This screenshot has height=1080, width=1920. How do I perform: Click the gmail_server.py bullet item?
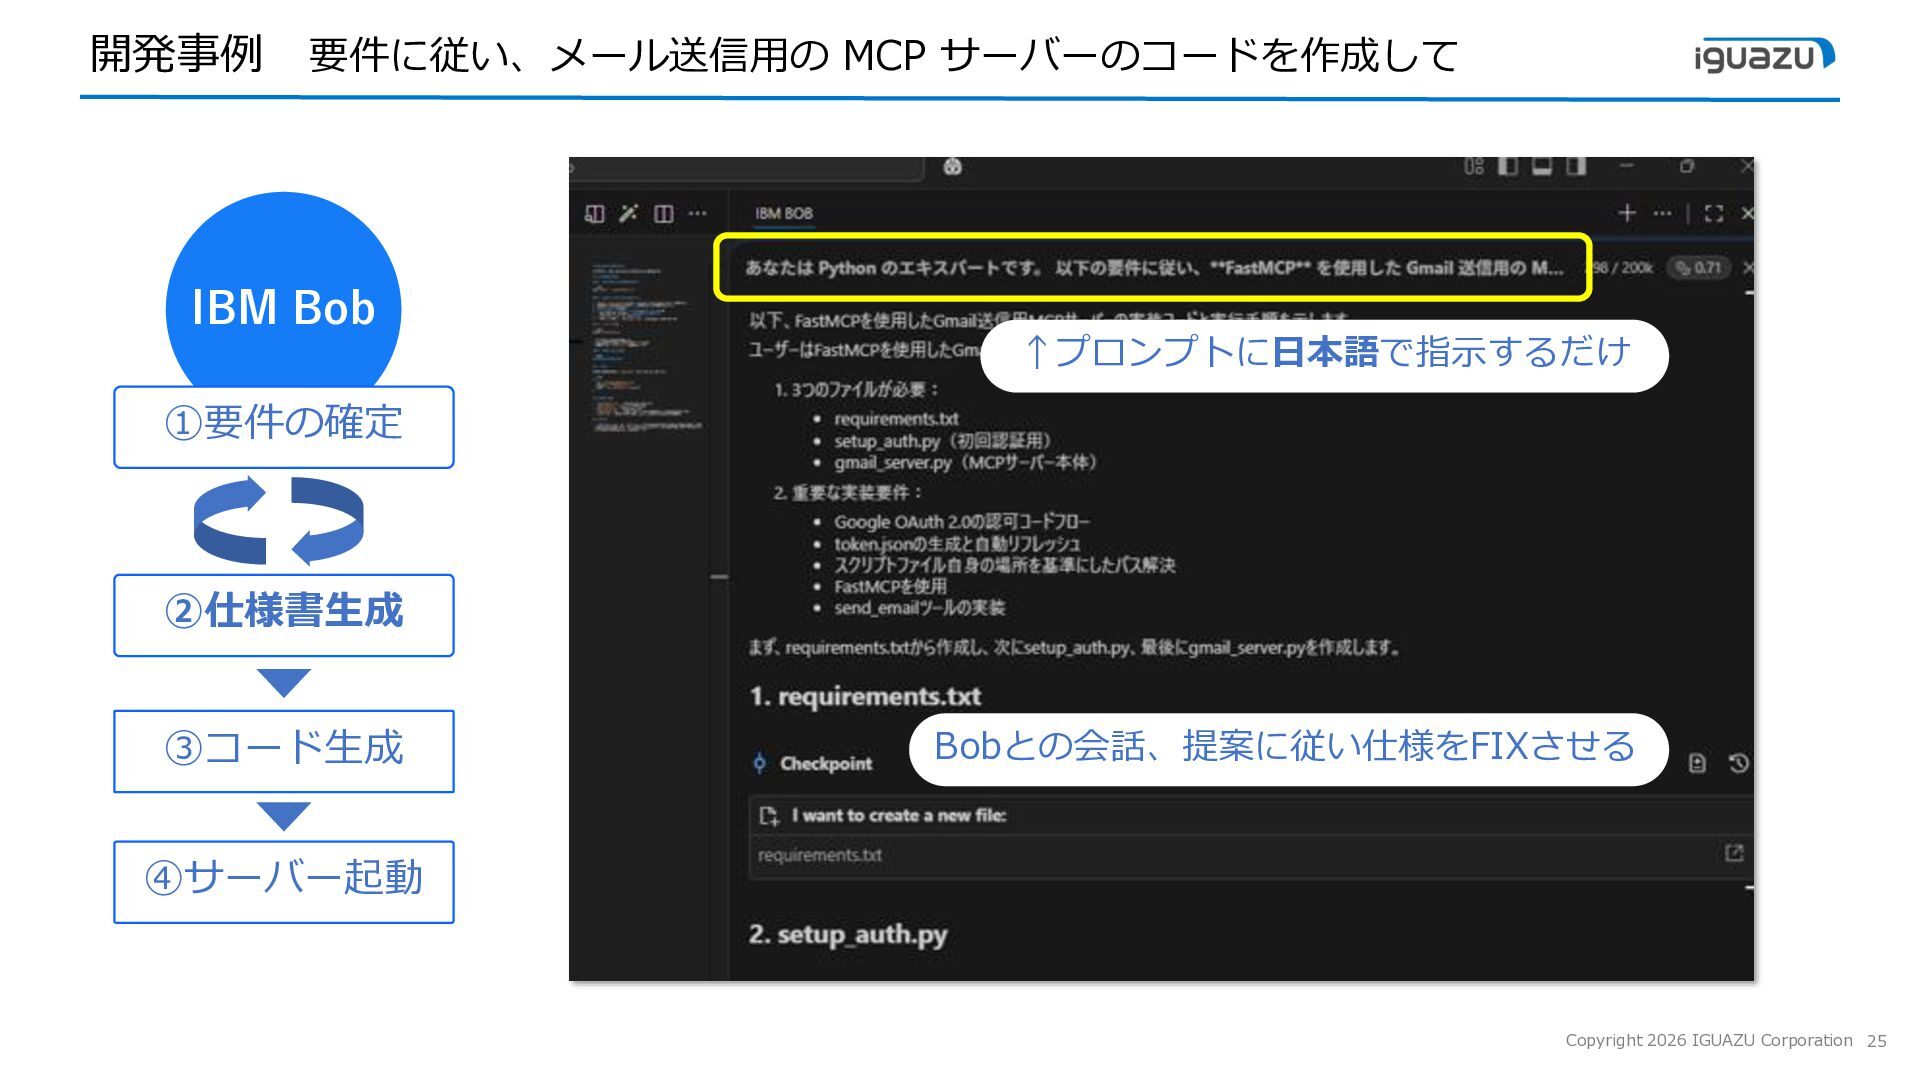(966, 462)
